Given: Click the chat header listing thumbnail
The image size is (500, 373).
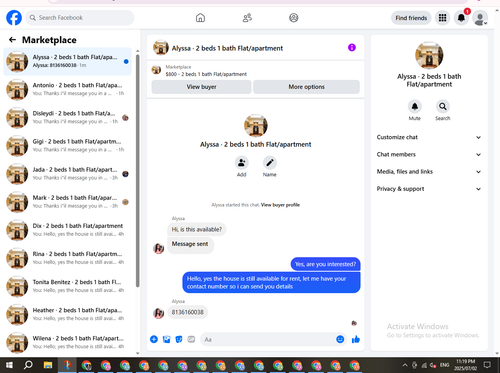Looking at the screenshot, I should pos(161,48).
